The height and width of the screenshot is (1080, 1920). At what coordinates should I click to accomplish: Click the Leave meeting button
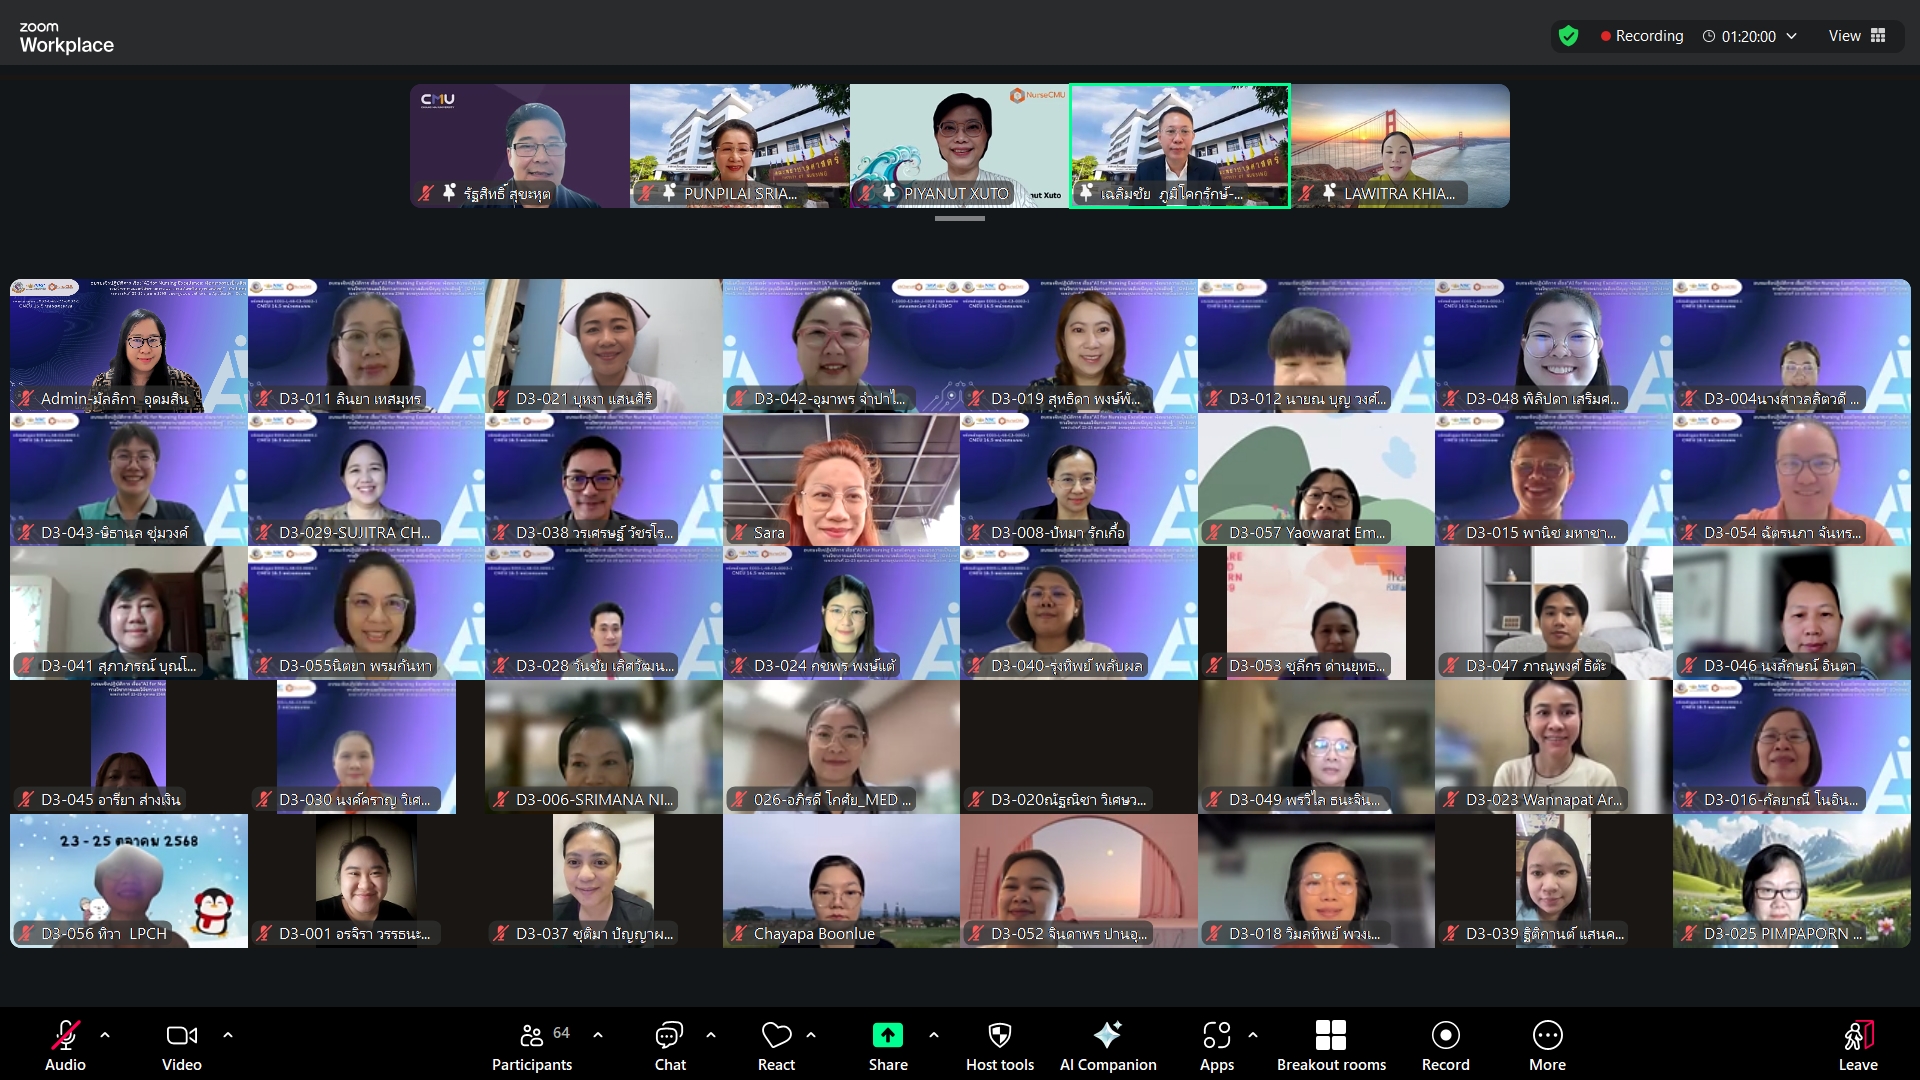[x=1857, y=1036]
